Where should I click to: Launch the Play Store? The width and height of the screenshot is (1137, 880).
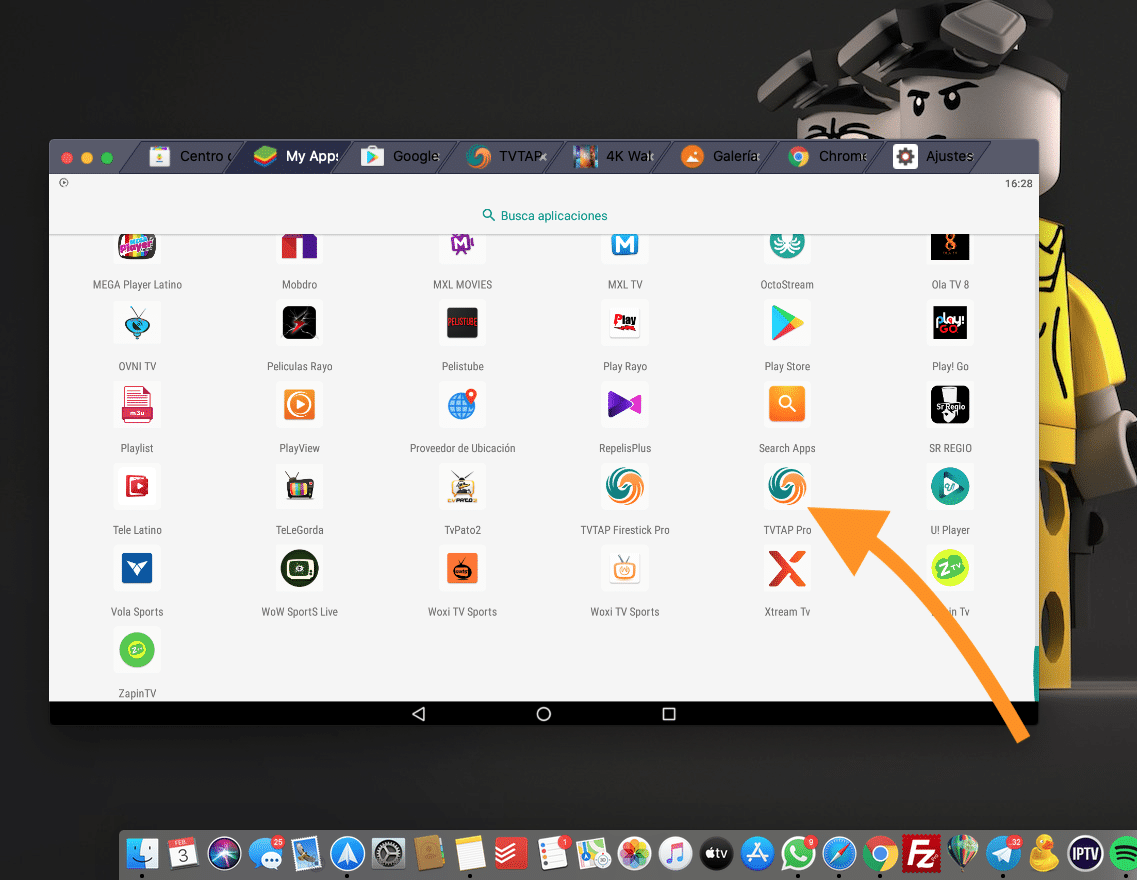pyautogui.click(x=787, y=323)
